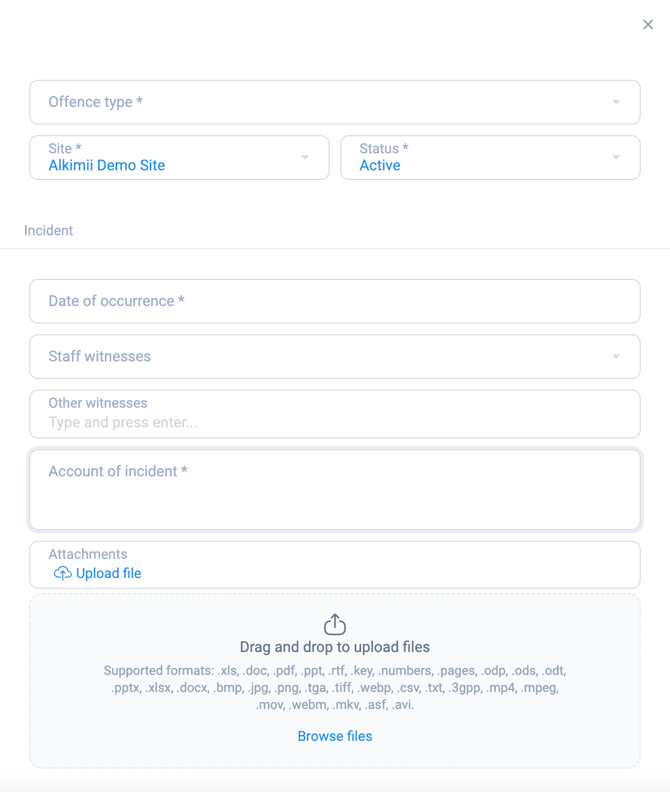Image resolution: width=670 pixels, height=792 pixels.
Task: Click the Date of occurrence field
Action: (x=334, y=301)
